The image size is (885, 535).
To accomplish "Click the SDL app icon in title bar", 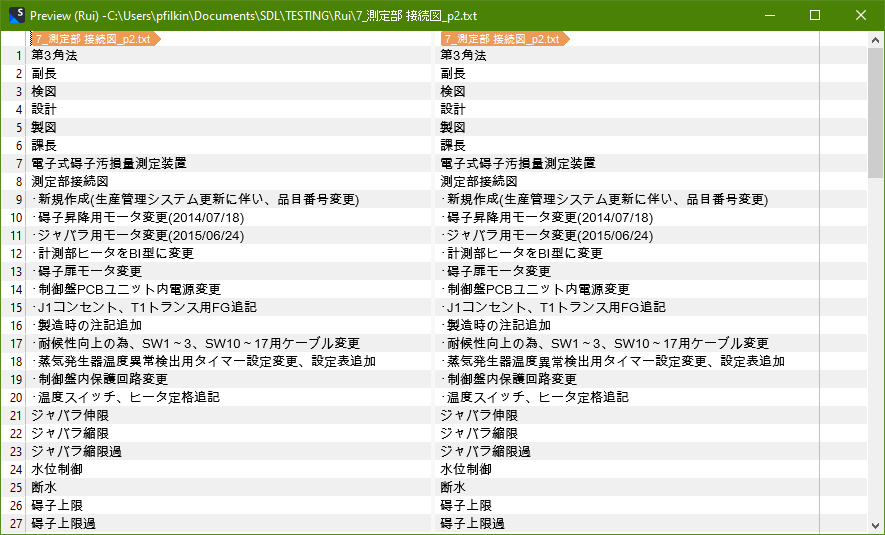I will point(14,16).
